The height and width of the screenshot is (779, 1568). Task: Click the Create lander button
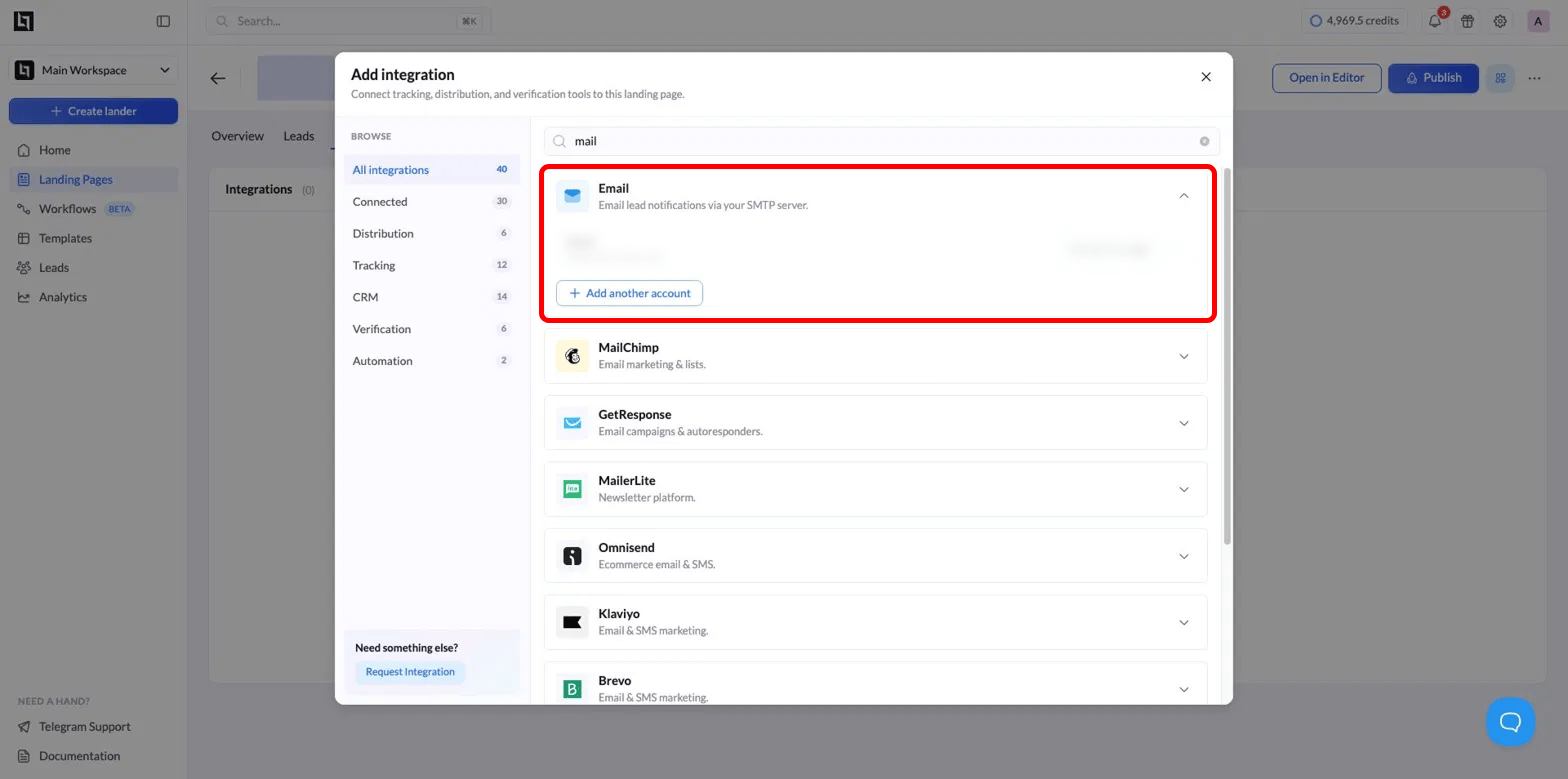(93, 111)
